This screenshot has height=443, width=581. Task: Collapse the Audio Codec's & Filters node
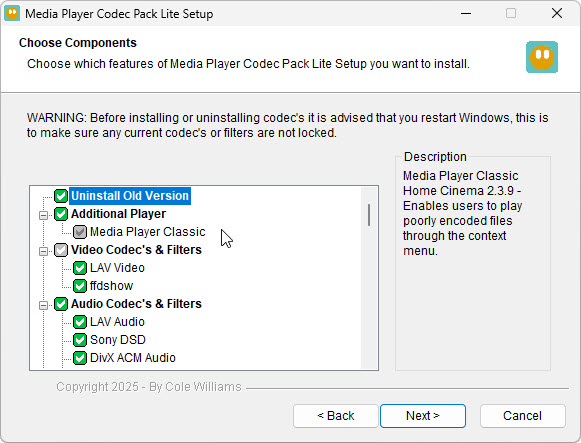click(43, 305)
